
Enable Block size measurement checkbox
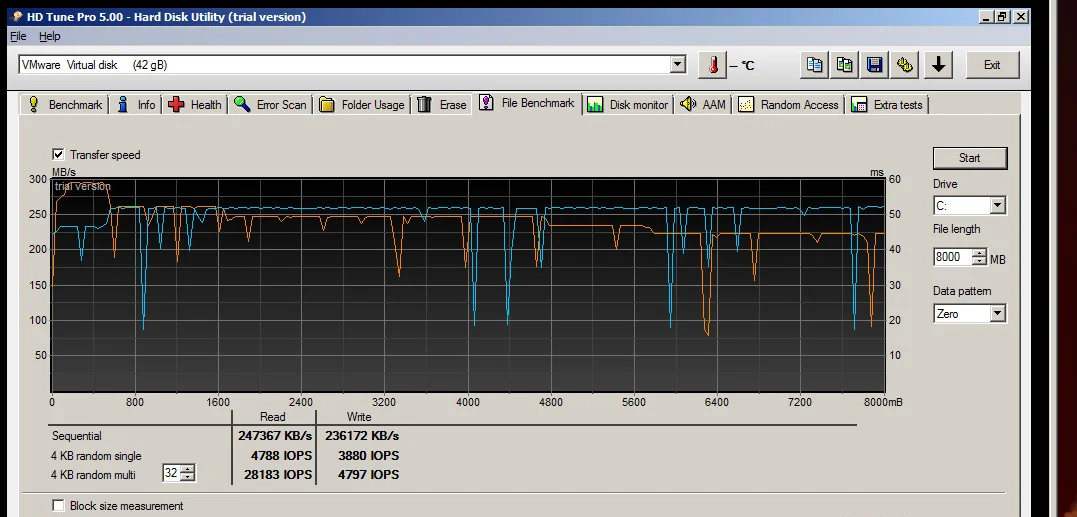[58, 505]
